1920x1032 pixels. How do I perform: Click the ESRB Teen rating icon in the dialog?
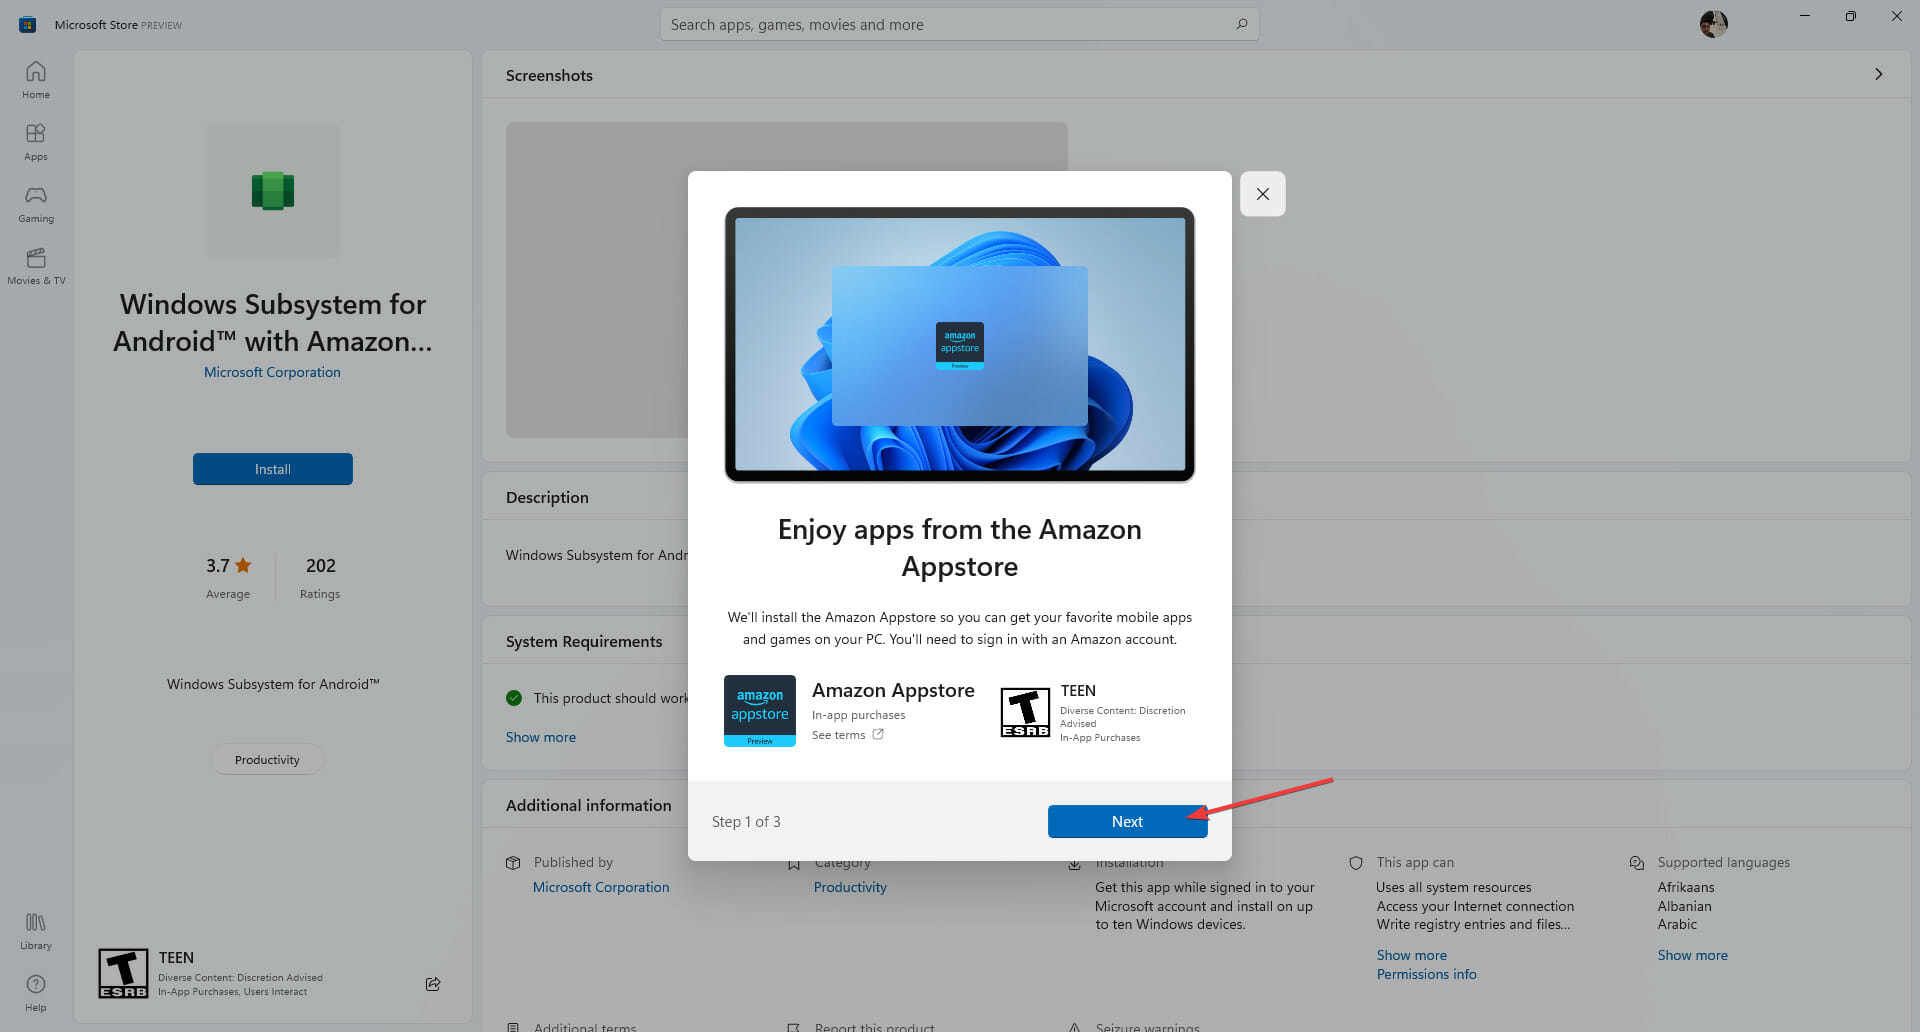click(1025, 712)
